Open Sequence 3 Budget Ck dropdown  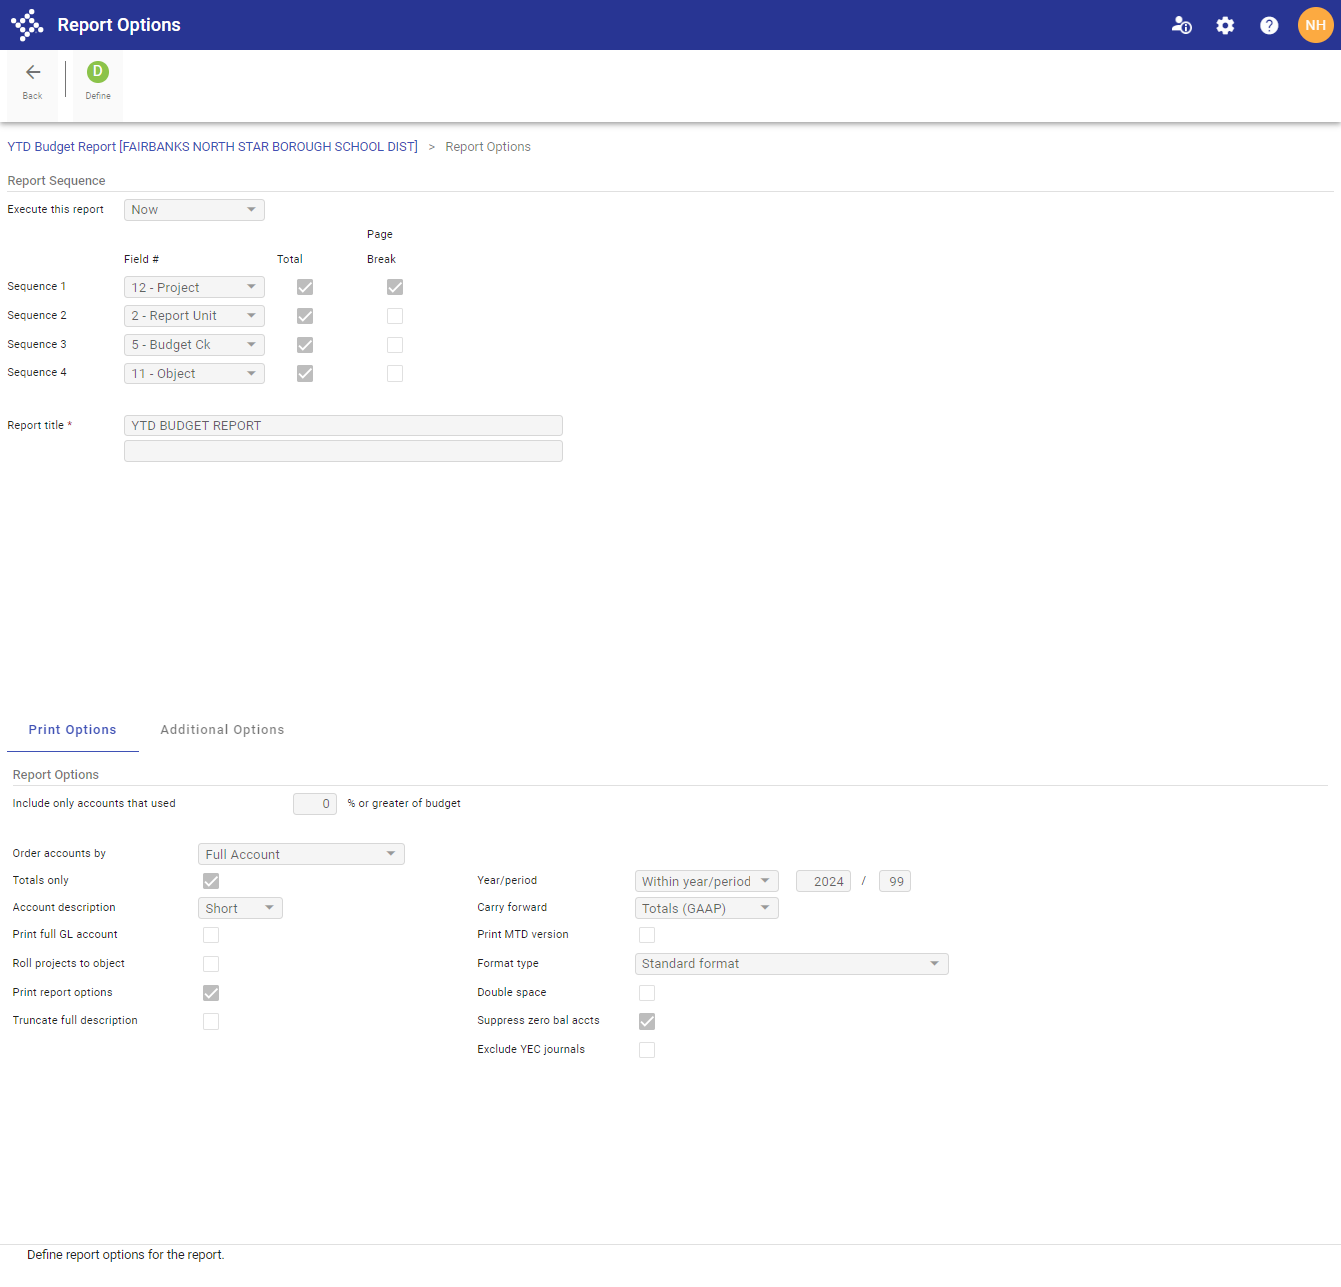pos(194,345)
